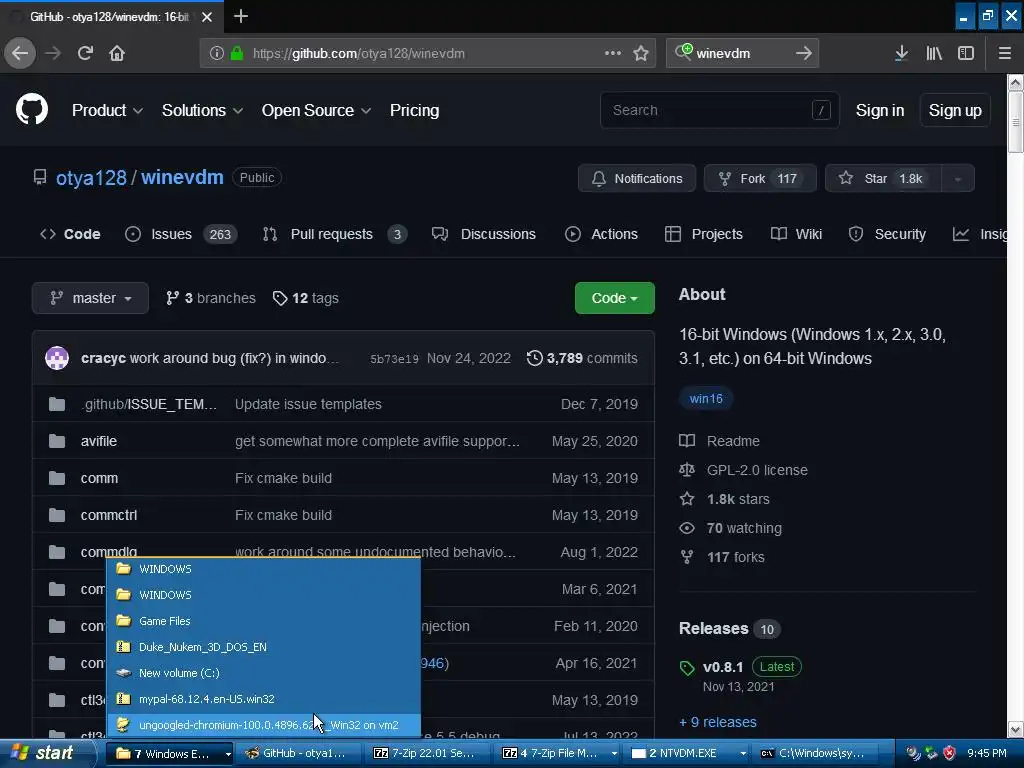Click the Sign up button

tap(955, 110)
